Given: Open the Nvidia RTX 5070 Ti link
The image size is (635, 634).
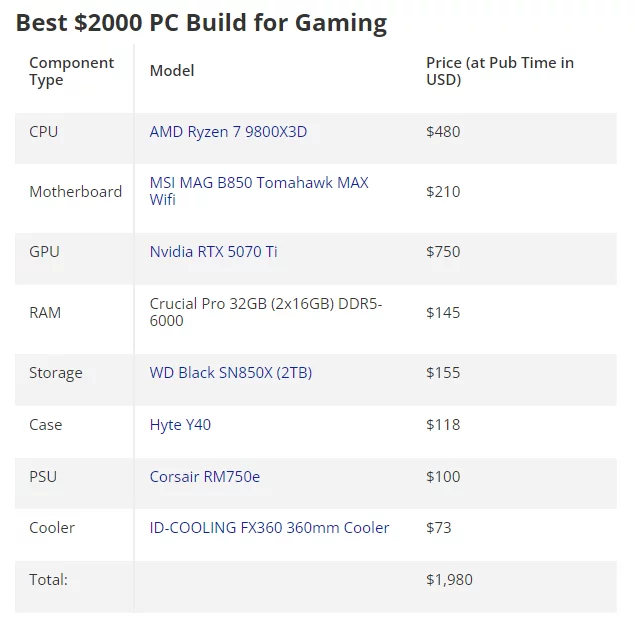Looking at the screenshot, I should click(x=213, y=252).
